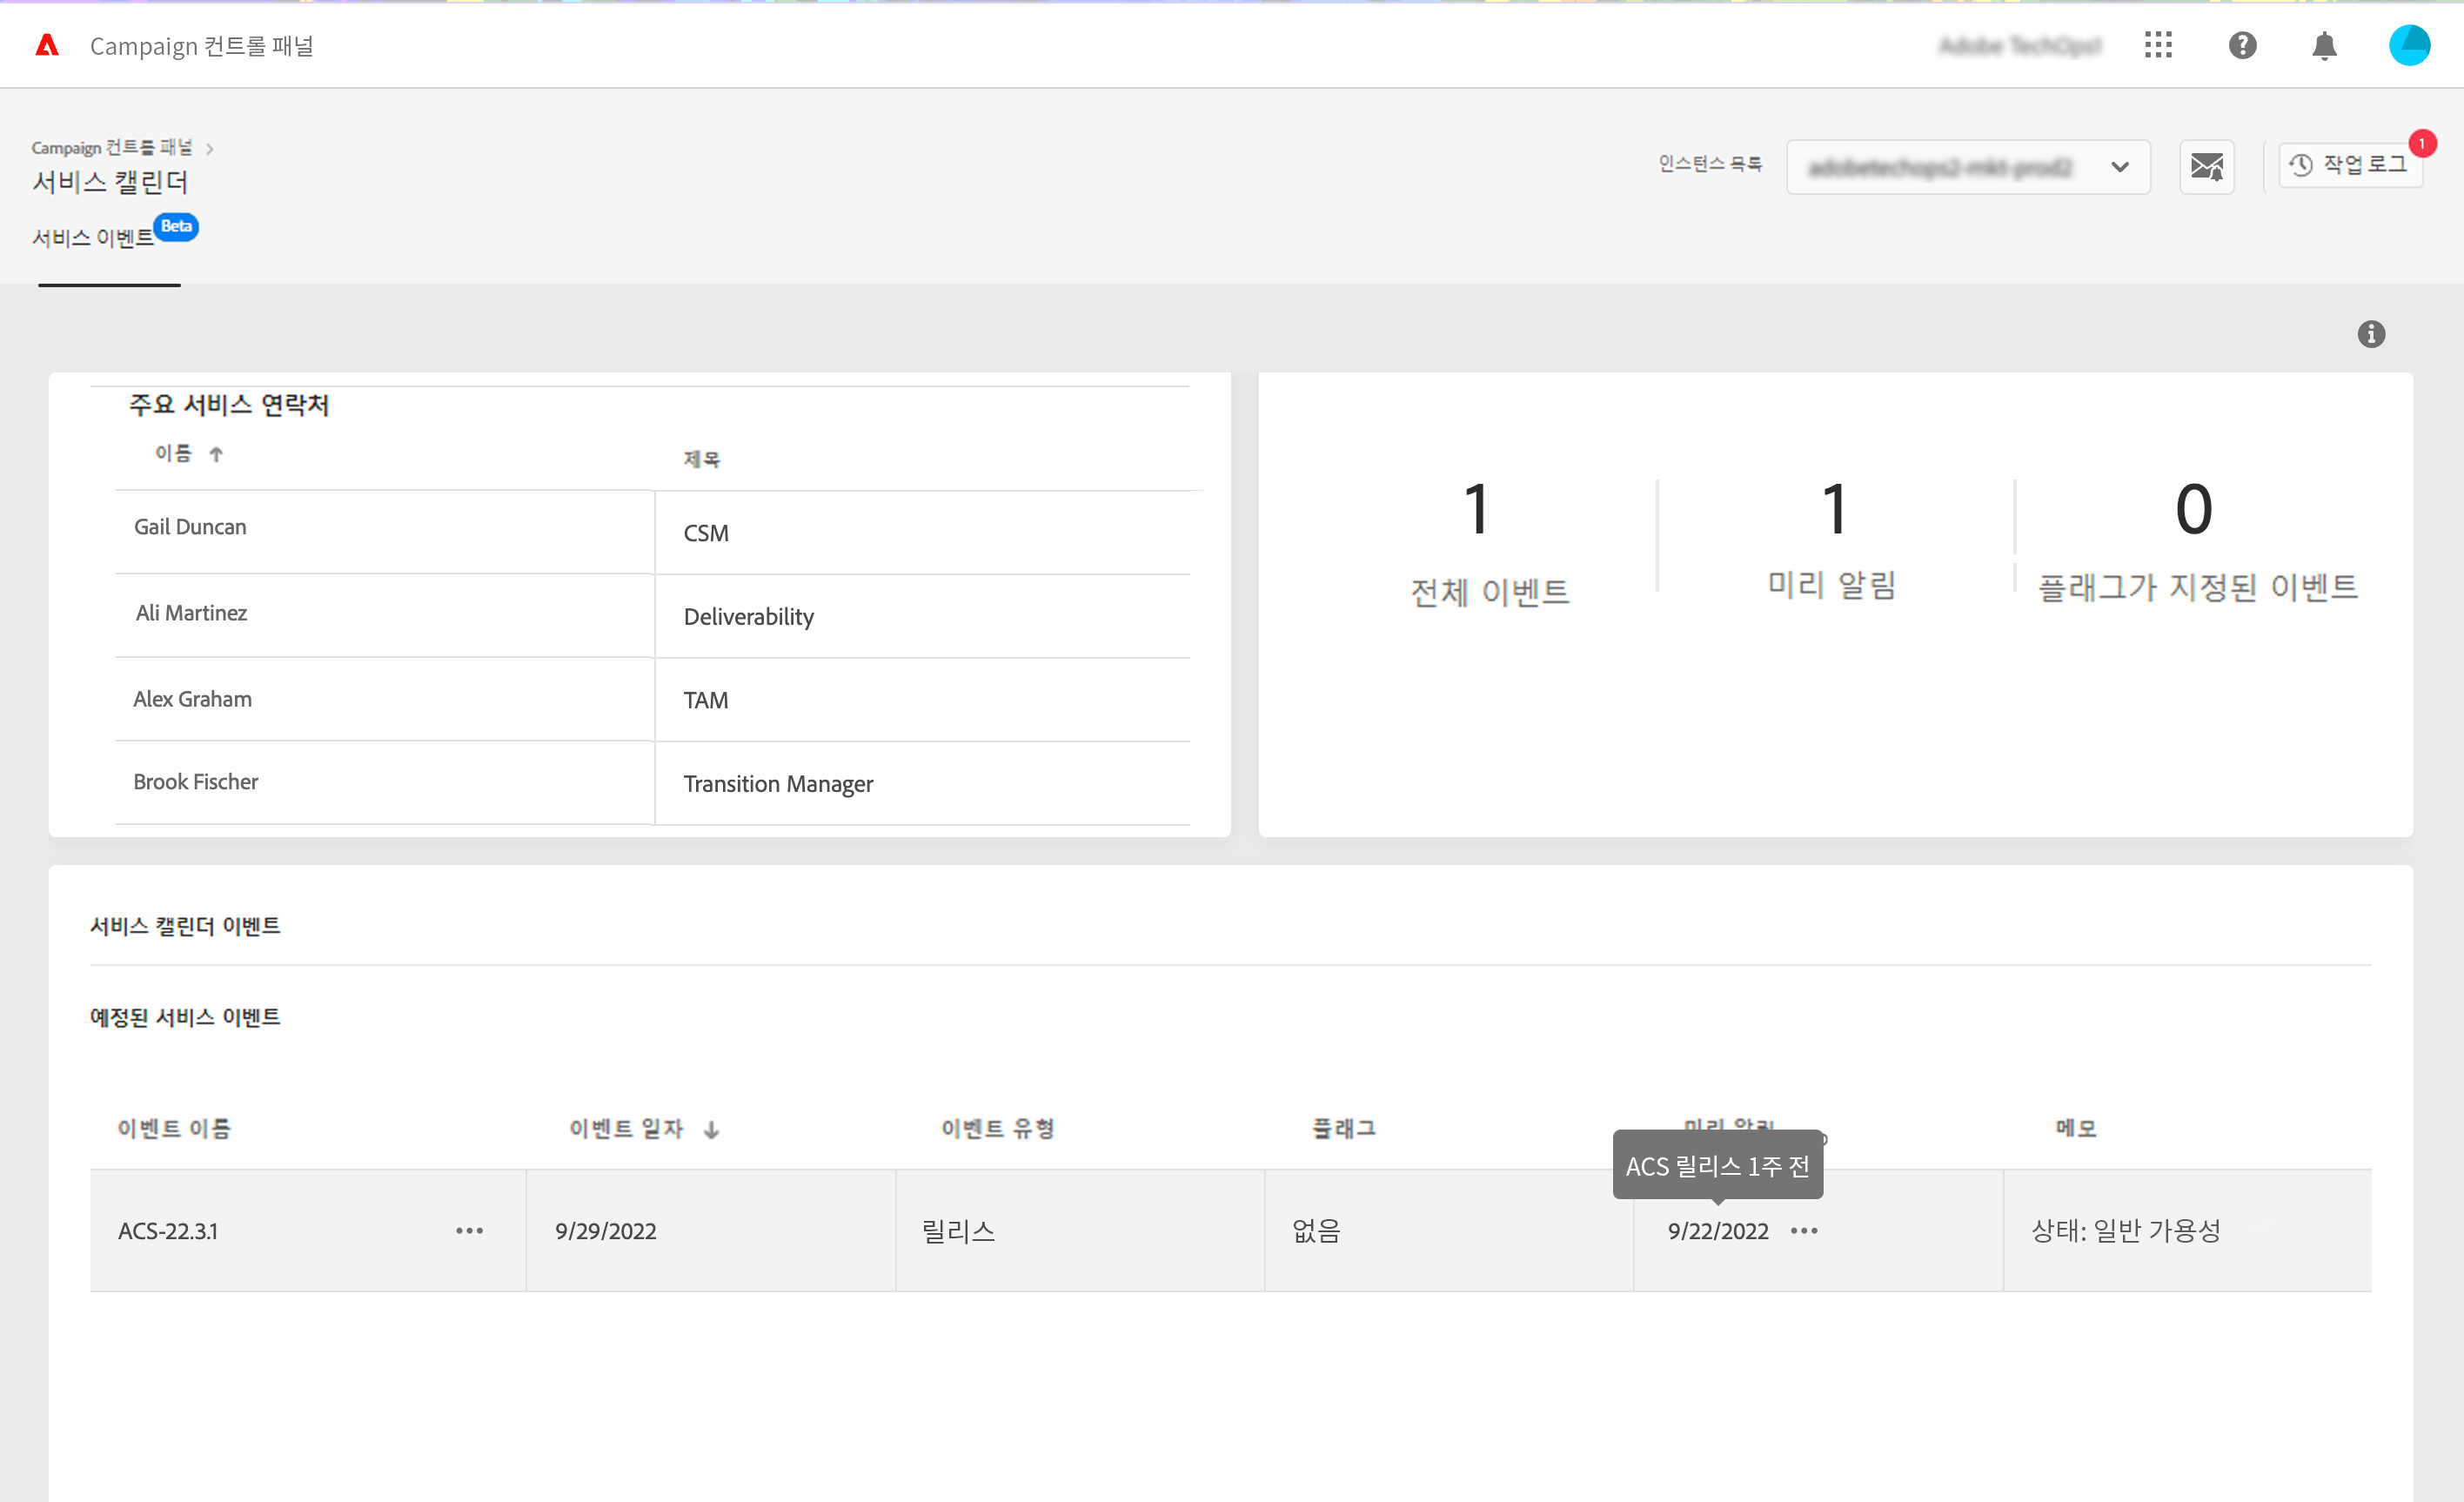
Task: Open the help question mark icon
Action: tap(2242, 45)
